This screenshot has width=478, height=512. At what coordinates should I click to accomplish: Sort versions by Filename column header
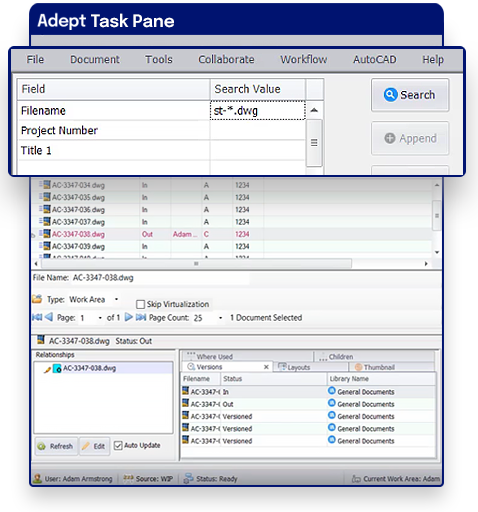[x=201, y=379]
